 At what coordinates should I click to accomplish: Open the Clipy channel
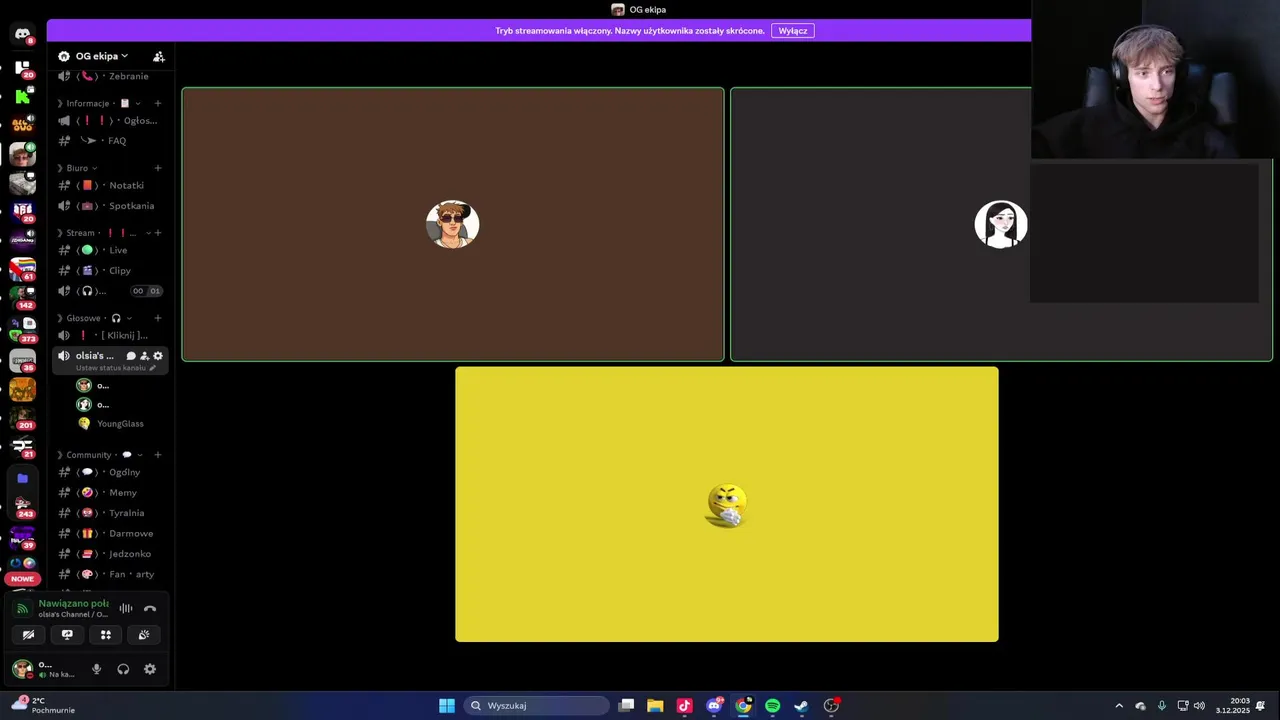110,270
